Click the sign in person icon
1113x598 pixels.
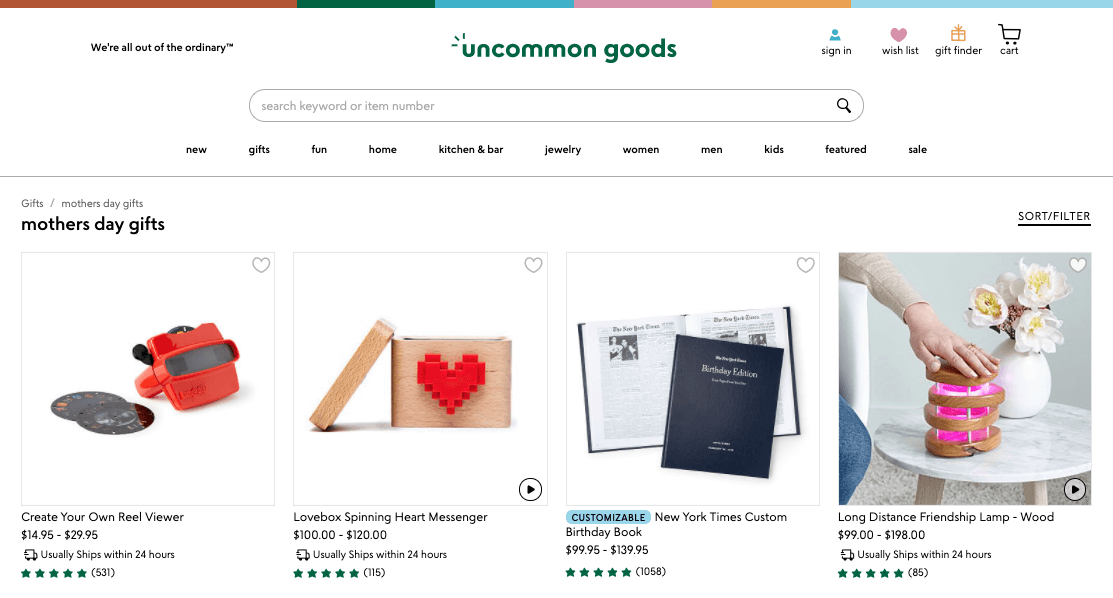835,35
